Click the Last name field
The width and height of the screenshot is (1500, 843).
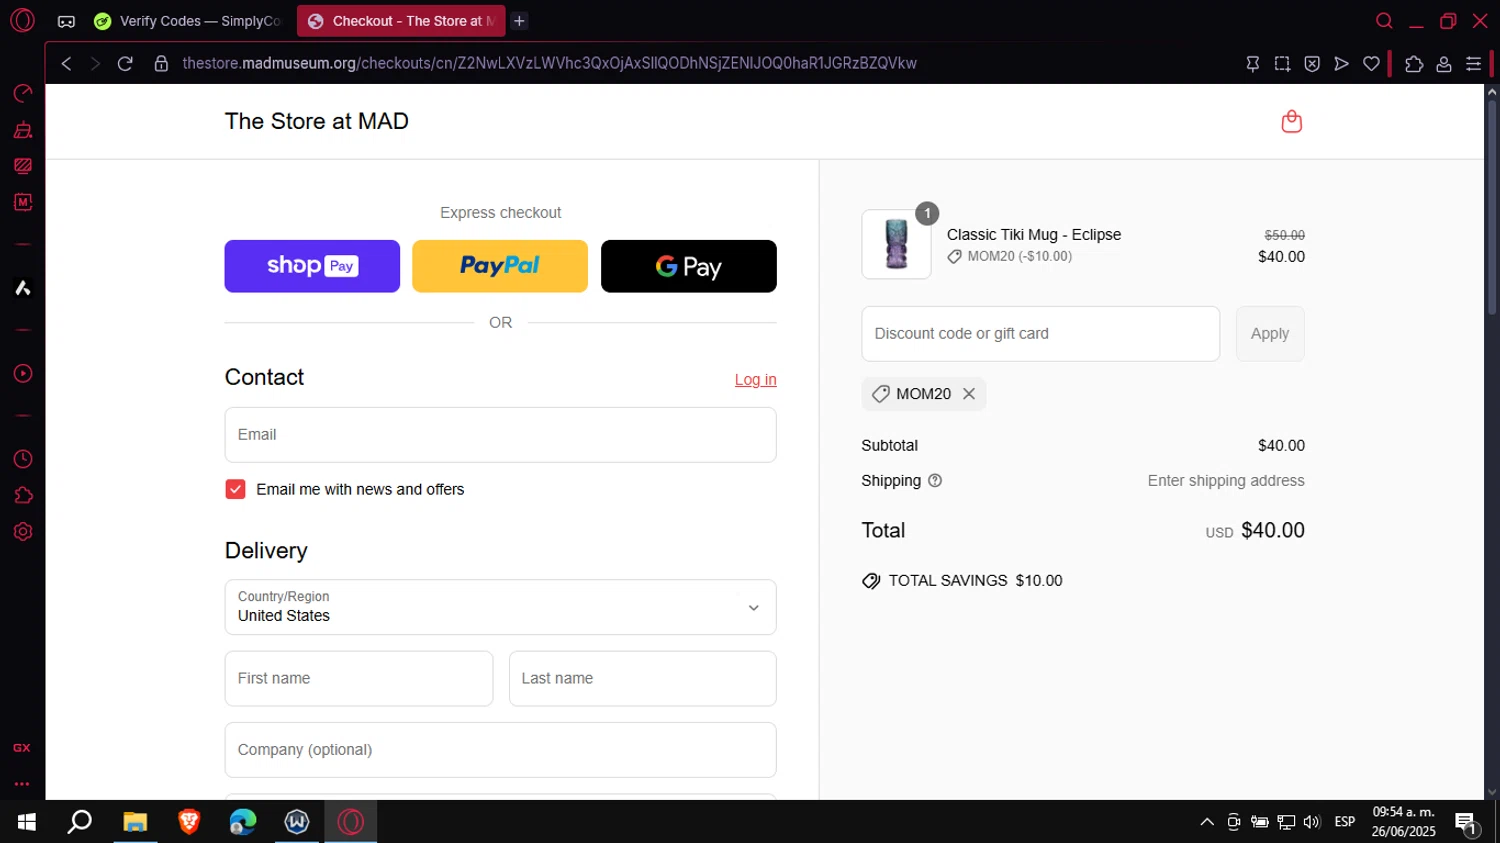point(642,679)
